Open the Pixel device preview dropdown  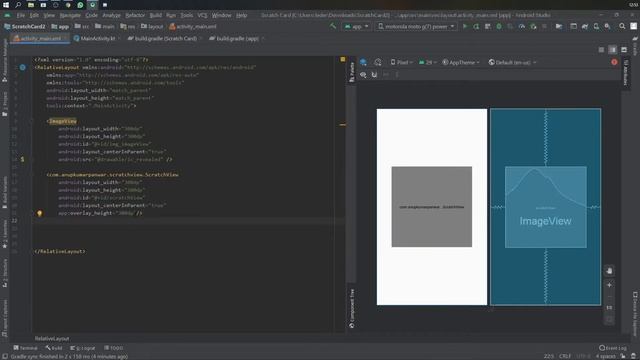point(402,62)
